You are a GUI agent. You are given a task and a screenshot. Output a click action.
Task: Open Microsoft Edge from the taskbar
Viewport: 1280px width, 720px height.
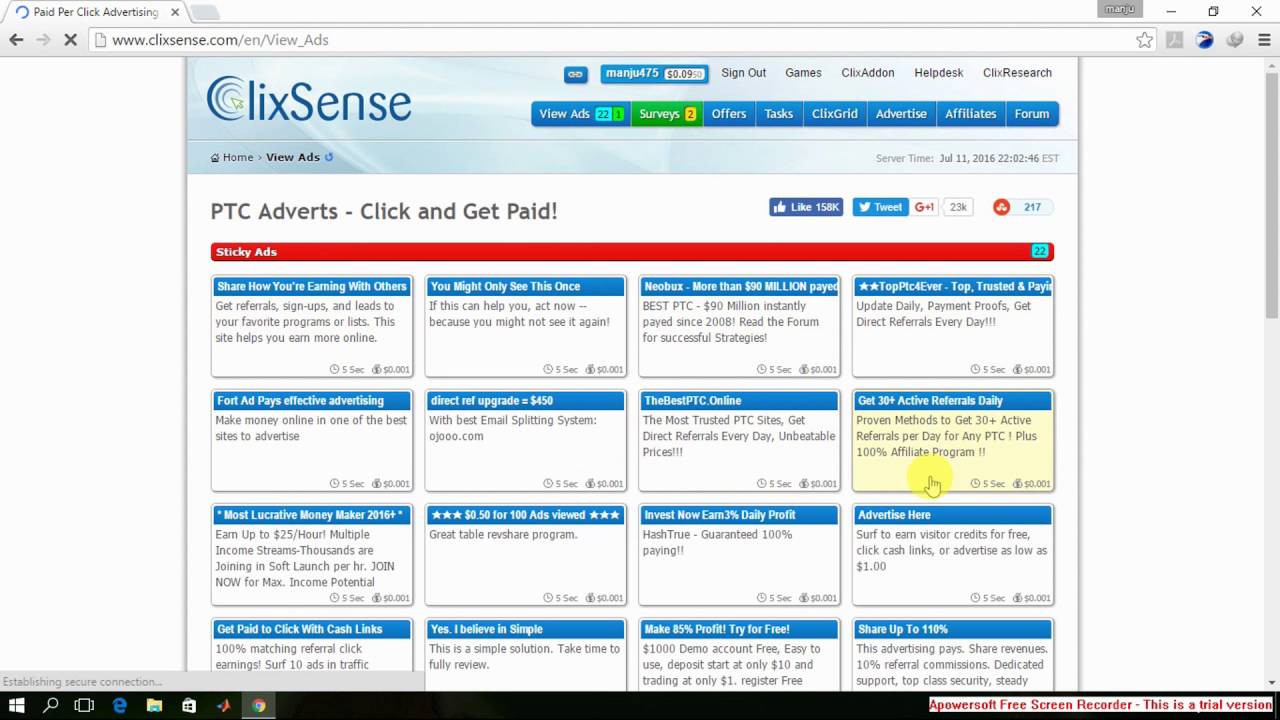pos(120,705)
